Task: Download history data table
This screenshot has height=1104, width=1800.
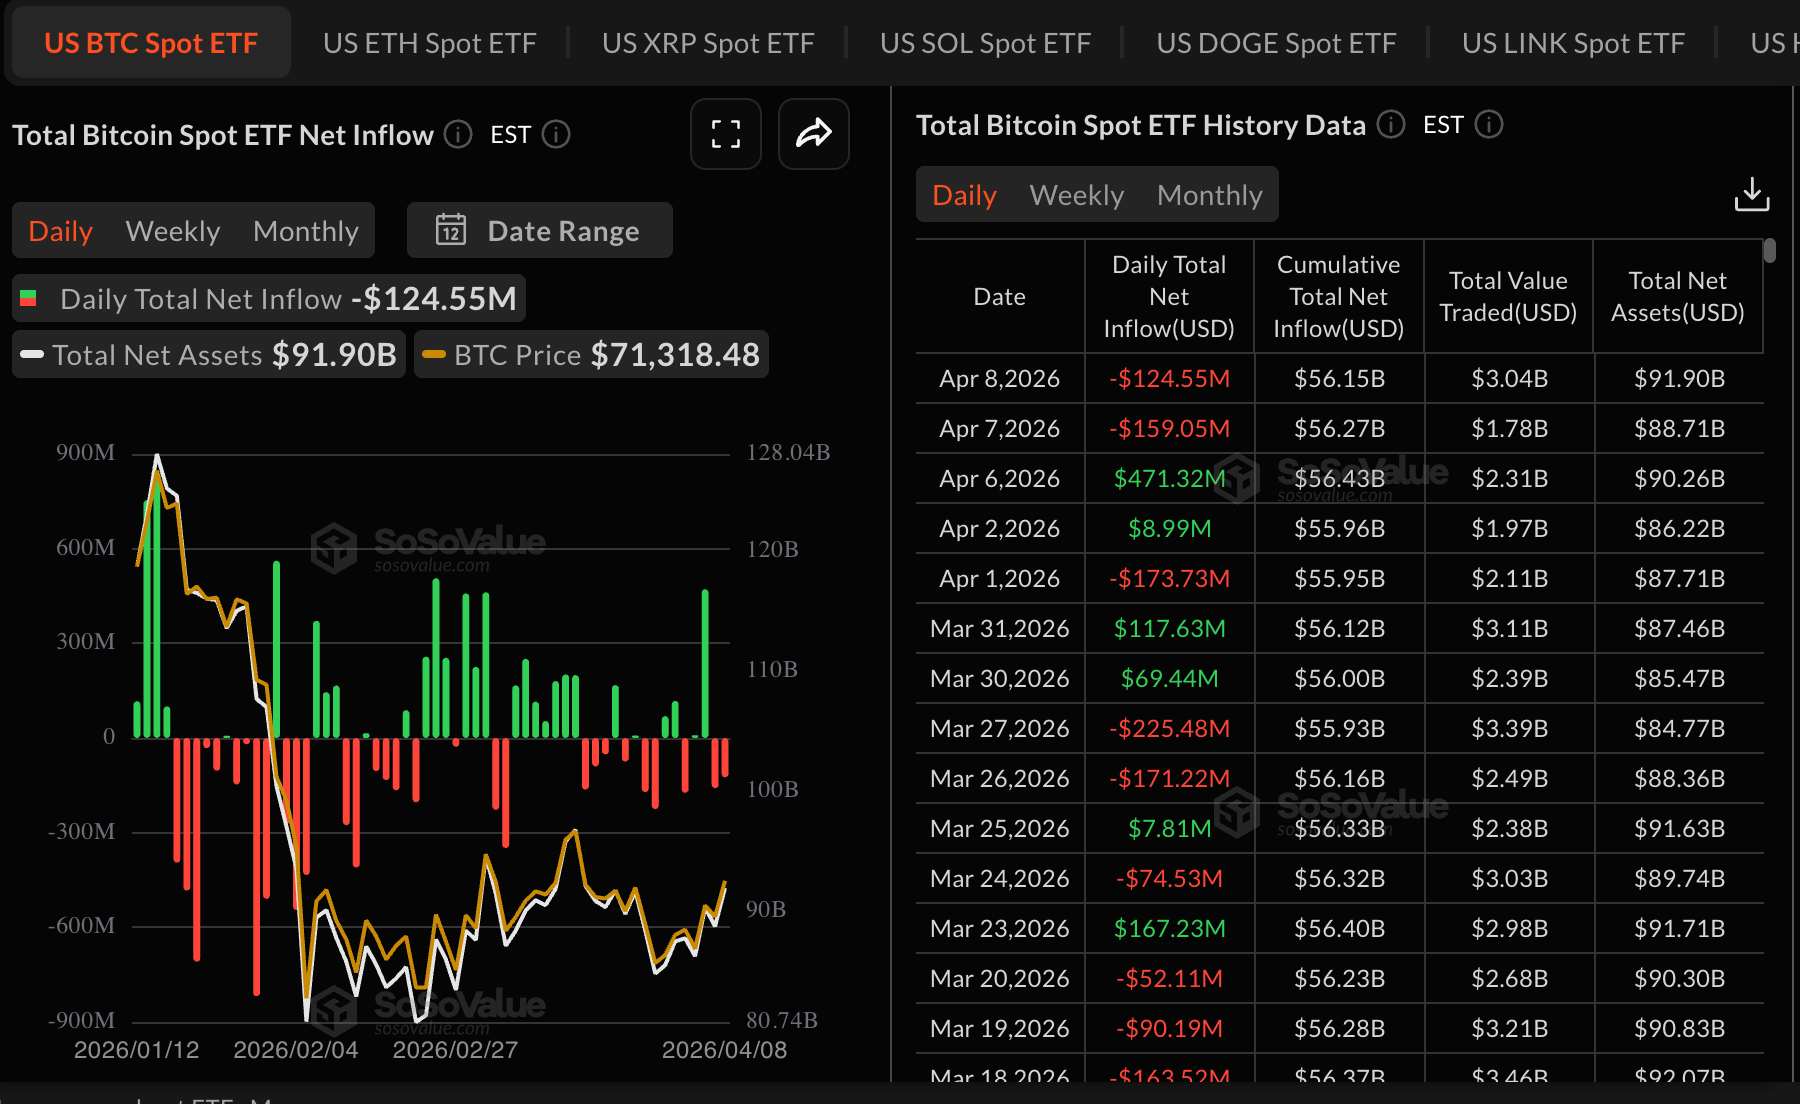Action: click(x=1751, y=195)
